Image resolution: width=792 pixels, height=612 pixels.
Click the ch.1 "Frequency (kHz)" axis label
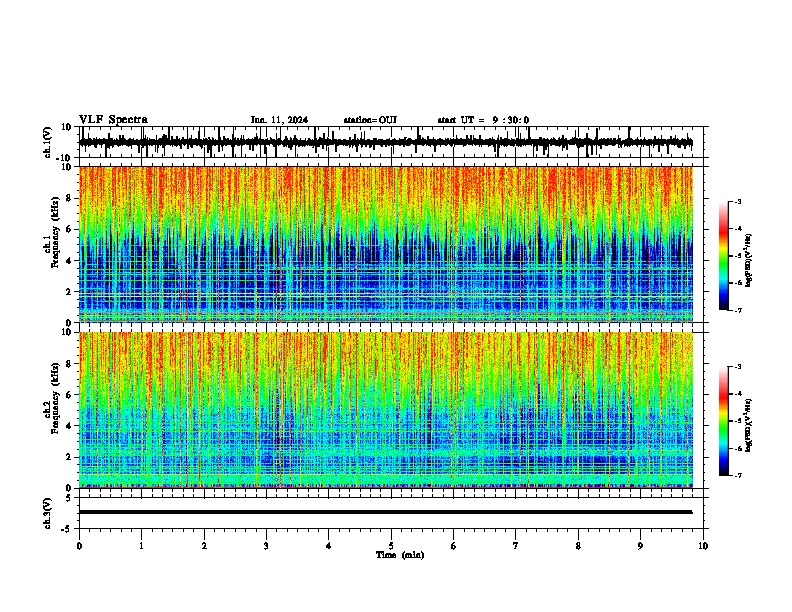(56, 232)
